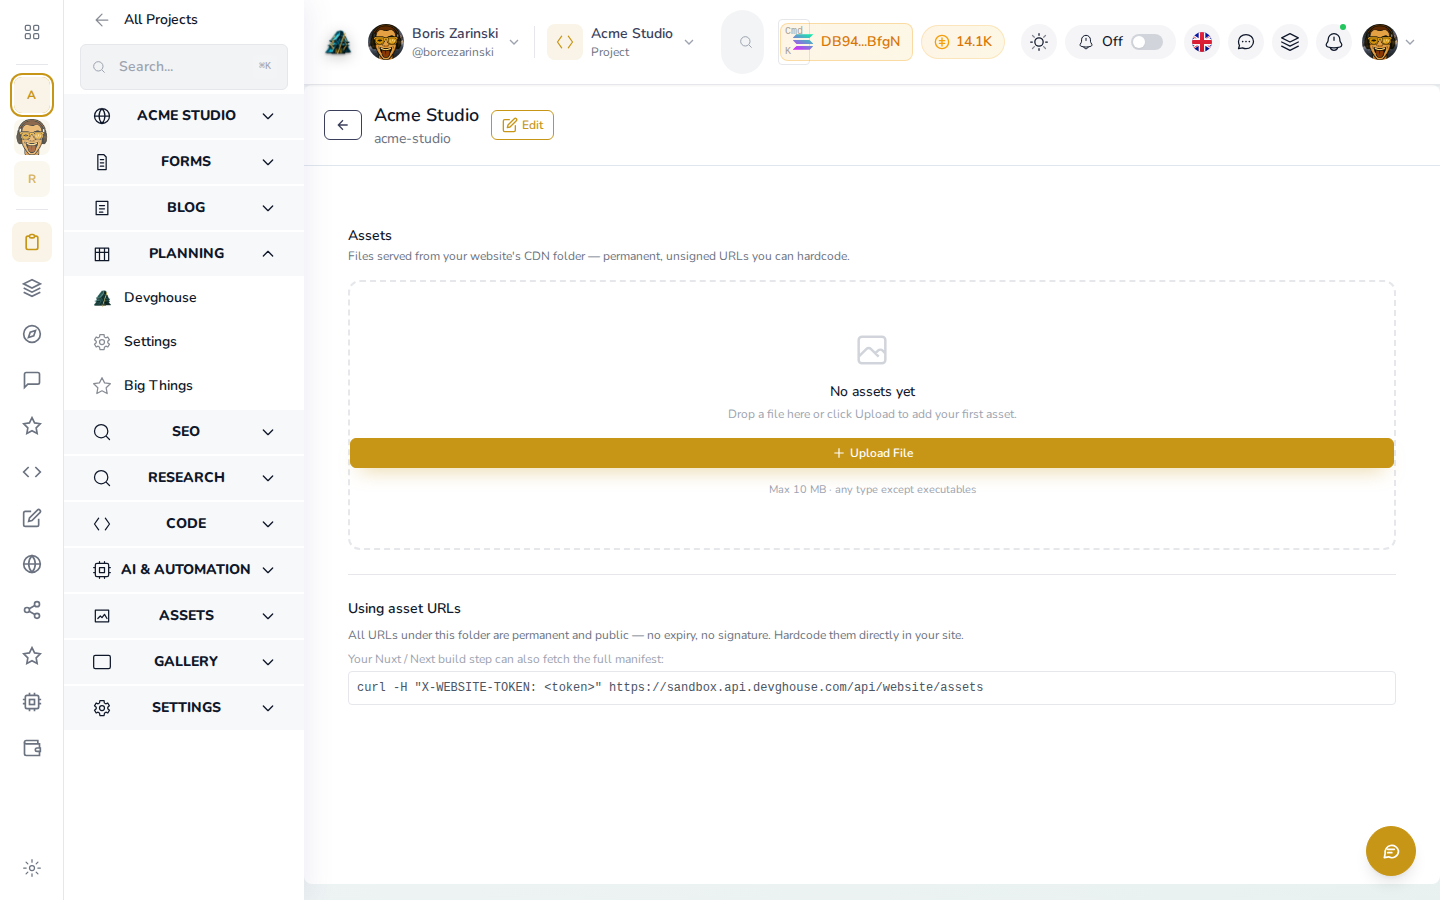This screenshot has height=900, width=1440.
Task: Open the wallet icon in left rail
Action: pos(32,748)
